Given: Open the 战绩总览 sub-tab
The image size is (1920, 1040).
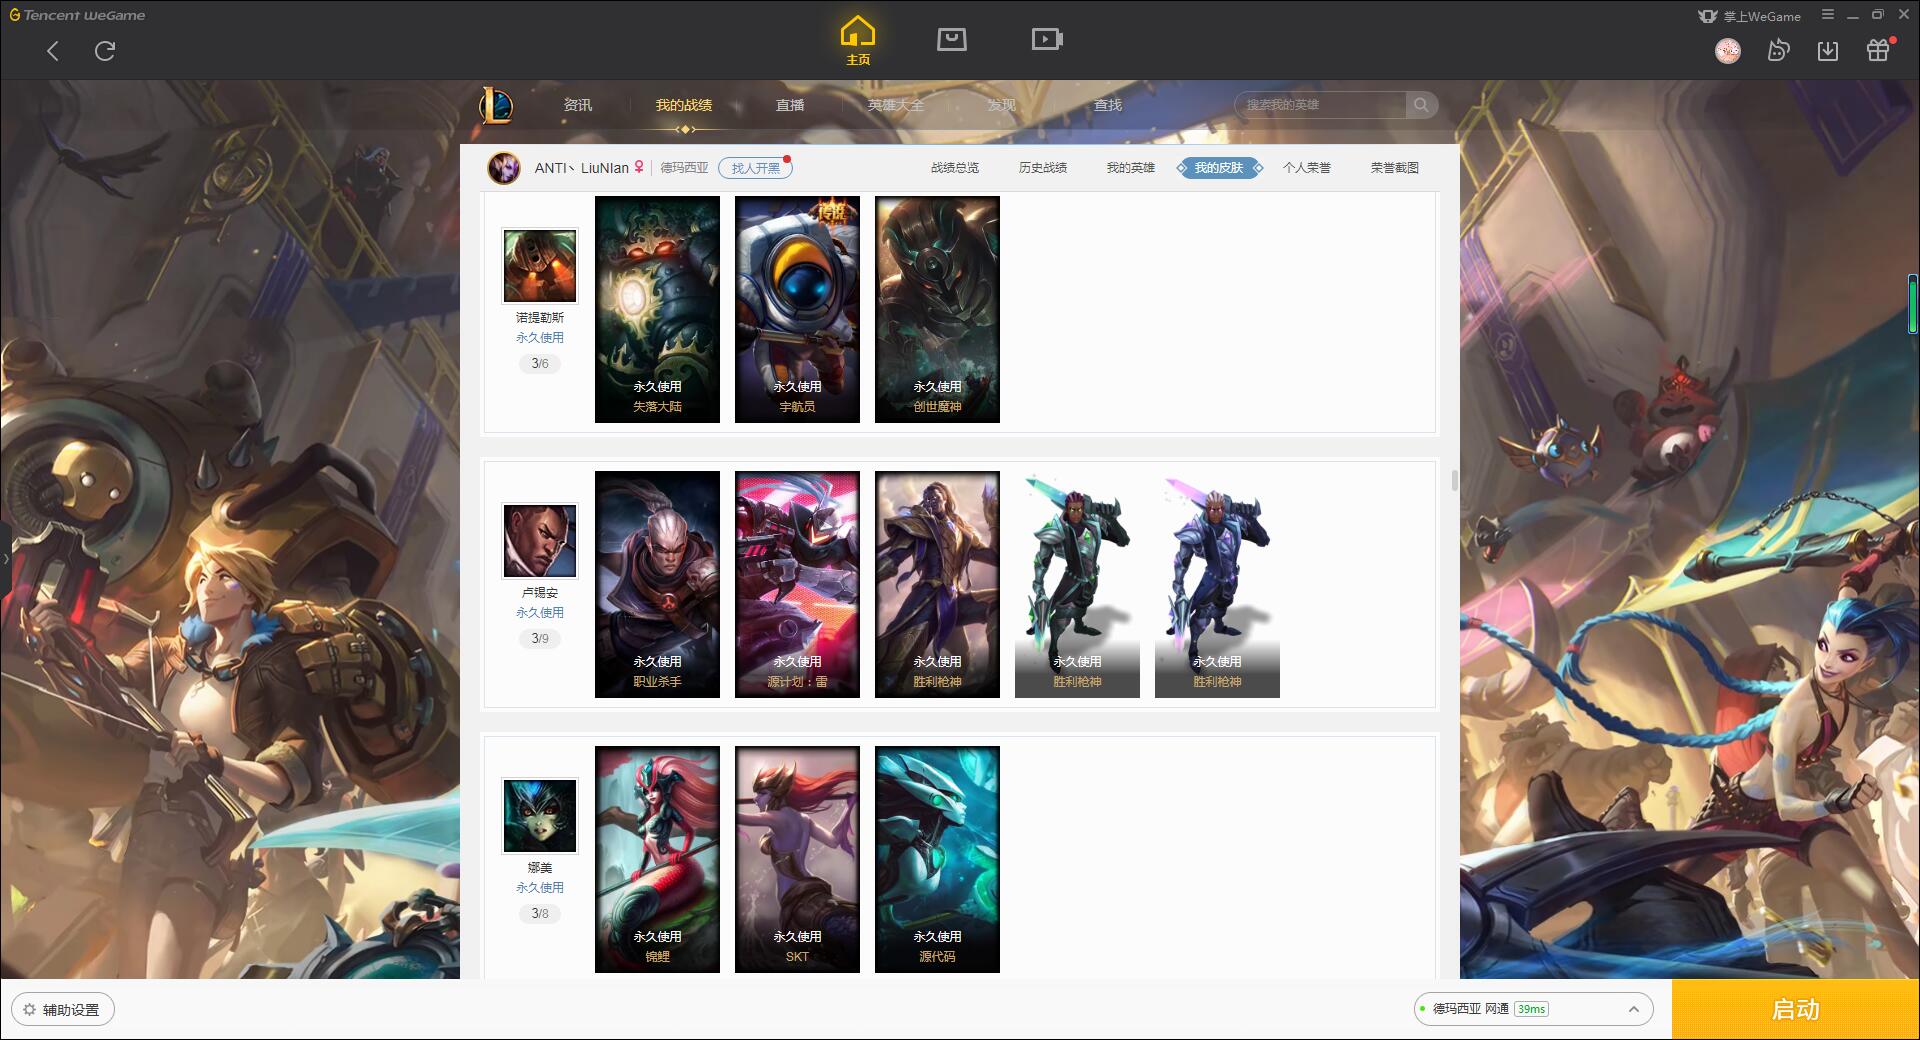Looking at the screenshot, I should tap(955, 168).
